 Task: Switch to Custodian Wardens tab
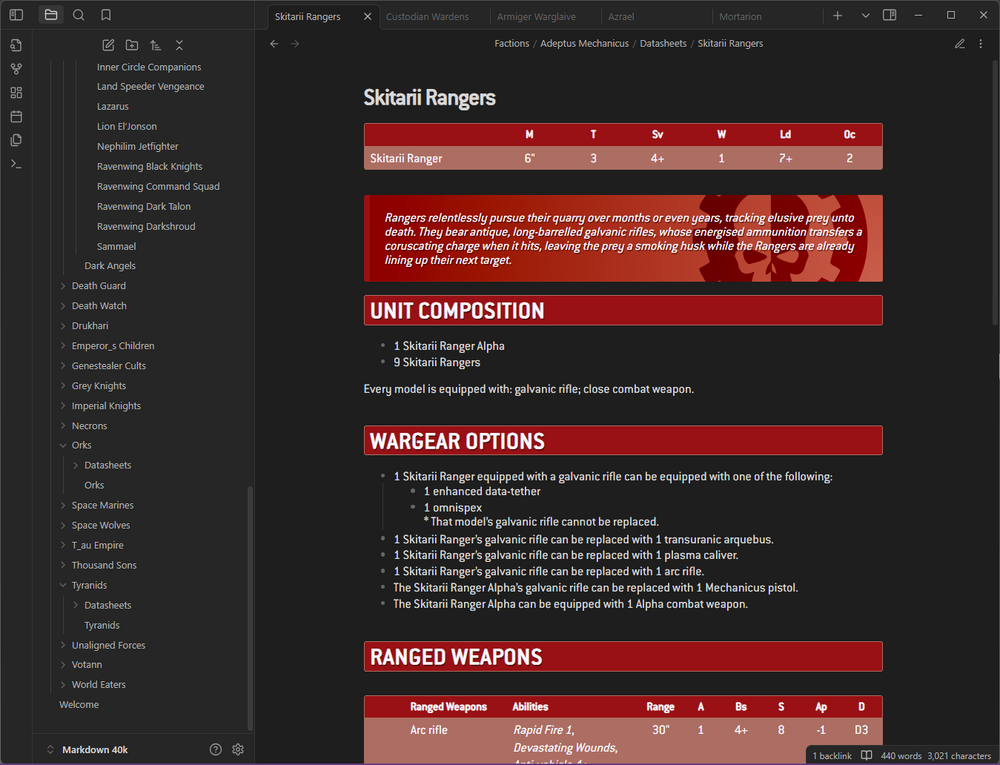tap(427, 17)
